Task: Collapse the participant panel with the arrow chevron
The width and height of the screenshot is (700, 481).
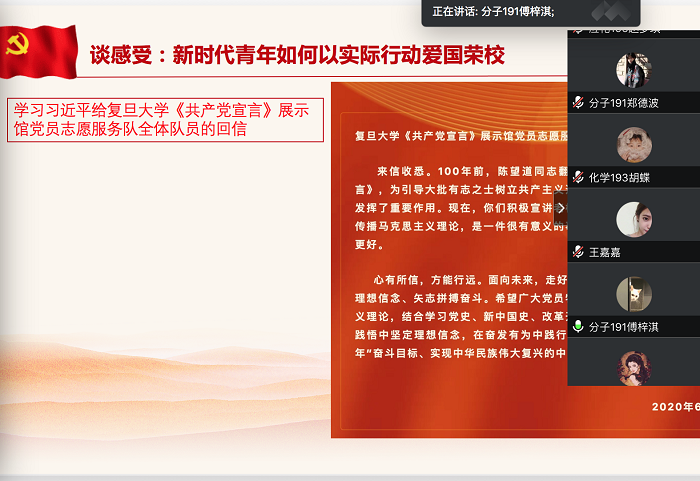Action: pos(561,208)
